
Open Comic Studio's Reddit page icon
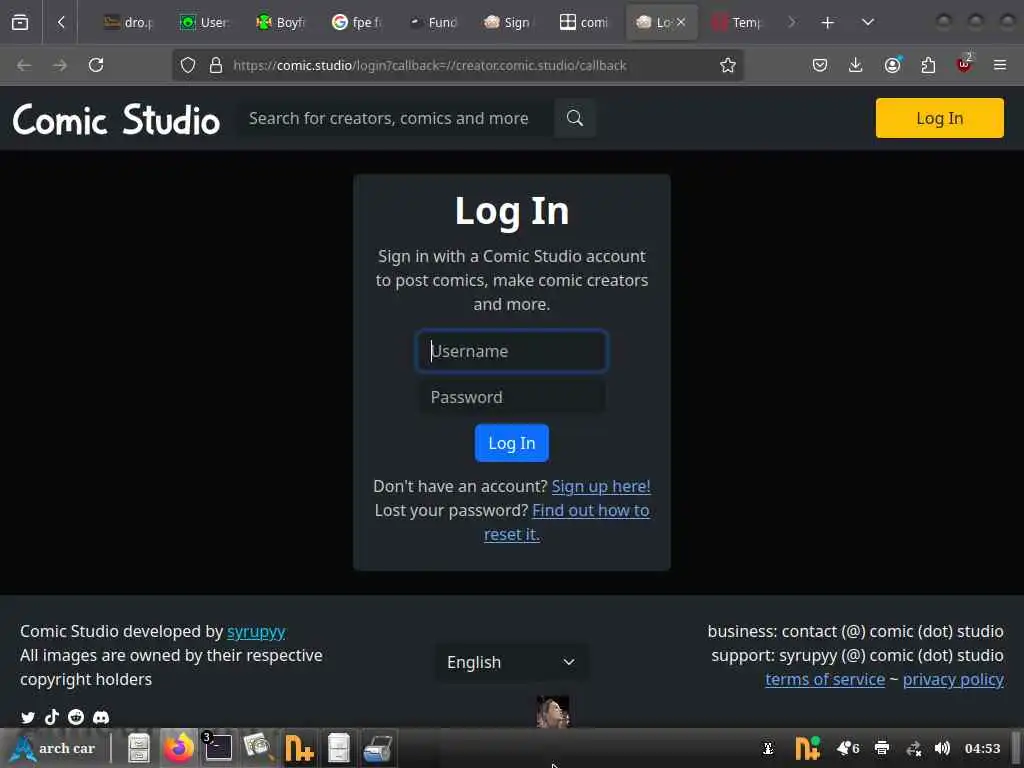[76, 717]
